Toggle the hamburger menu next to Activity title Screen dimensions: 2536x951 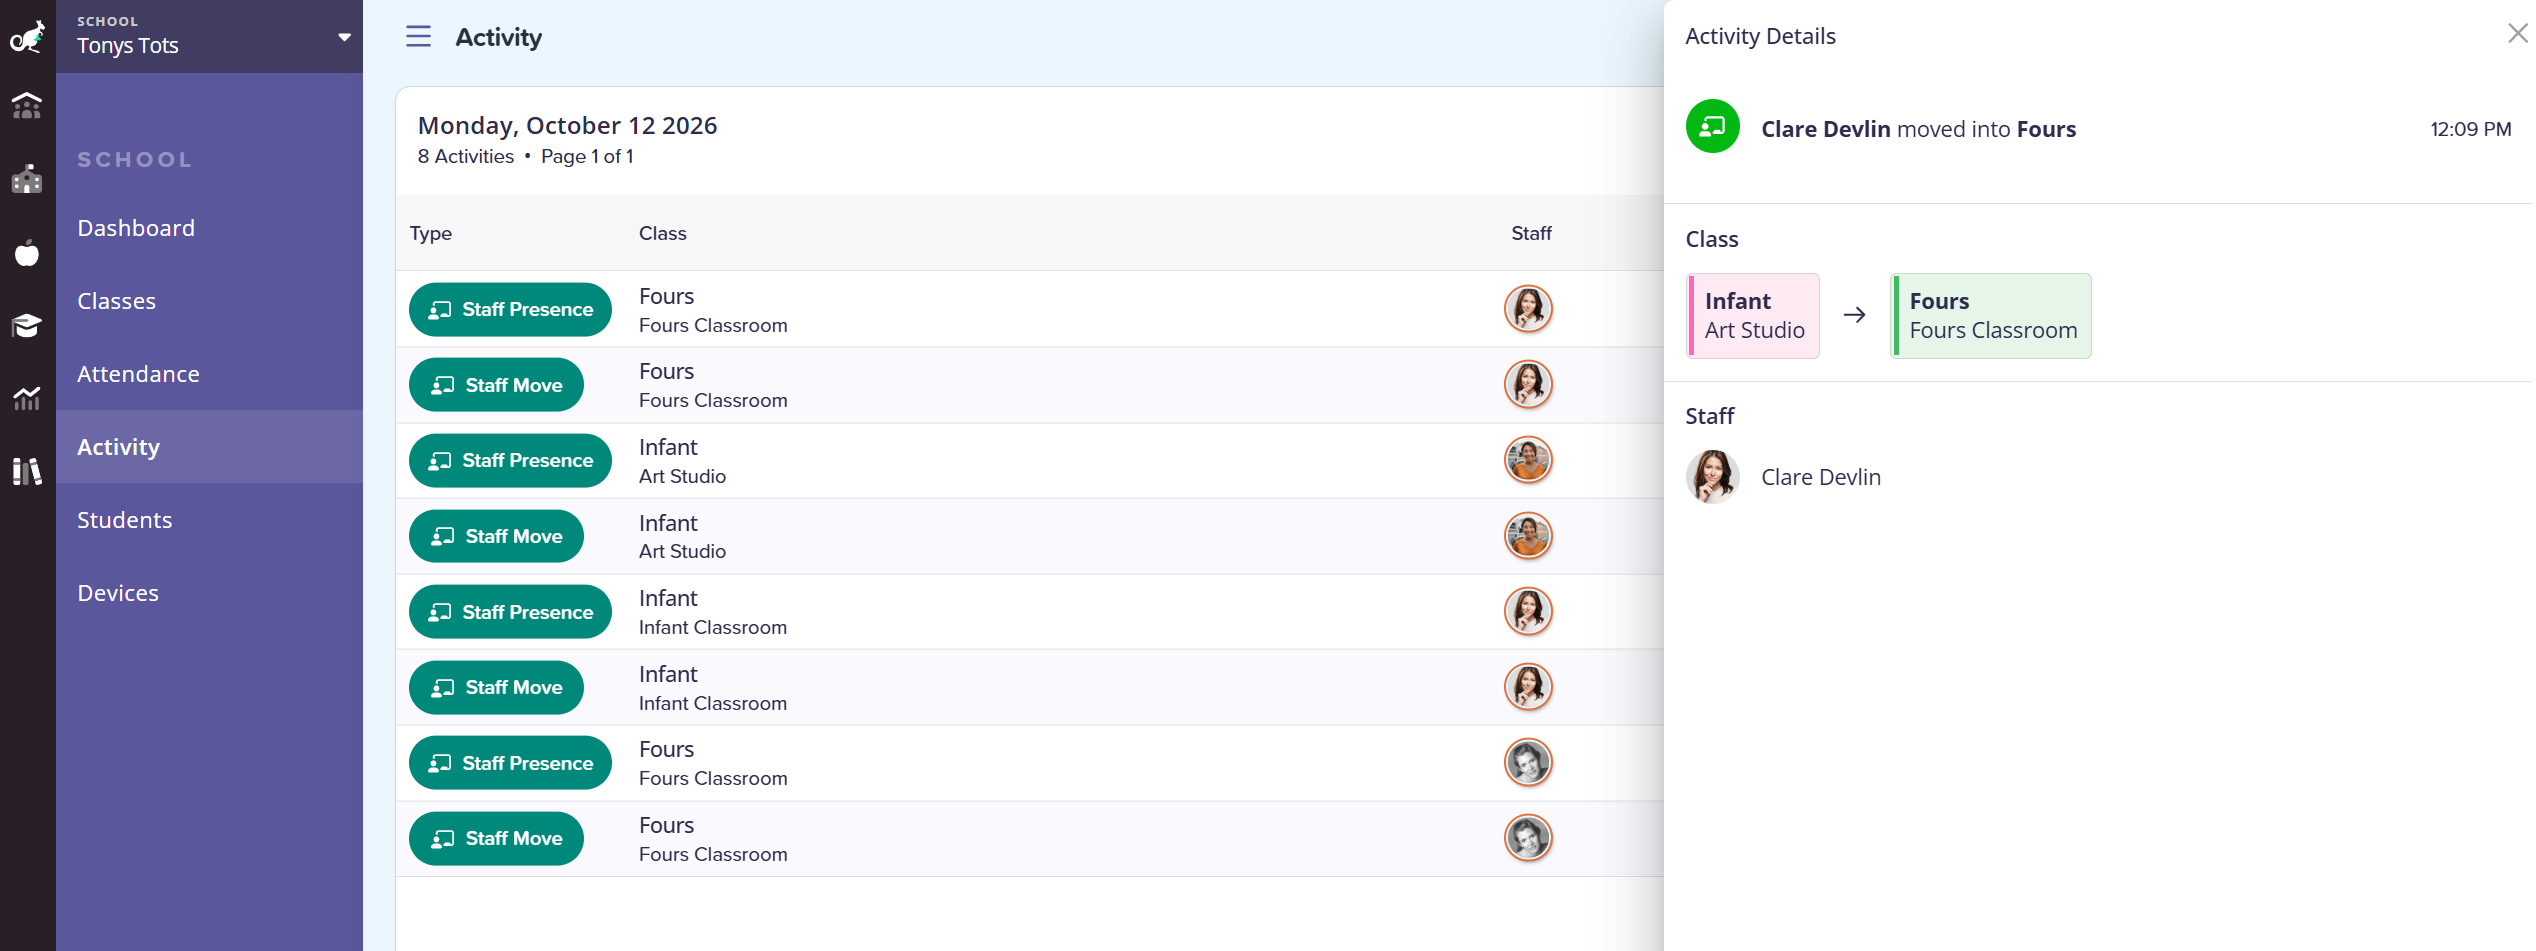pos(418,37)
